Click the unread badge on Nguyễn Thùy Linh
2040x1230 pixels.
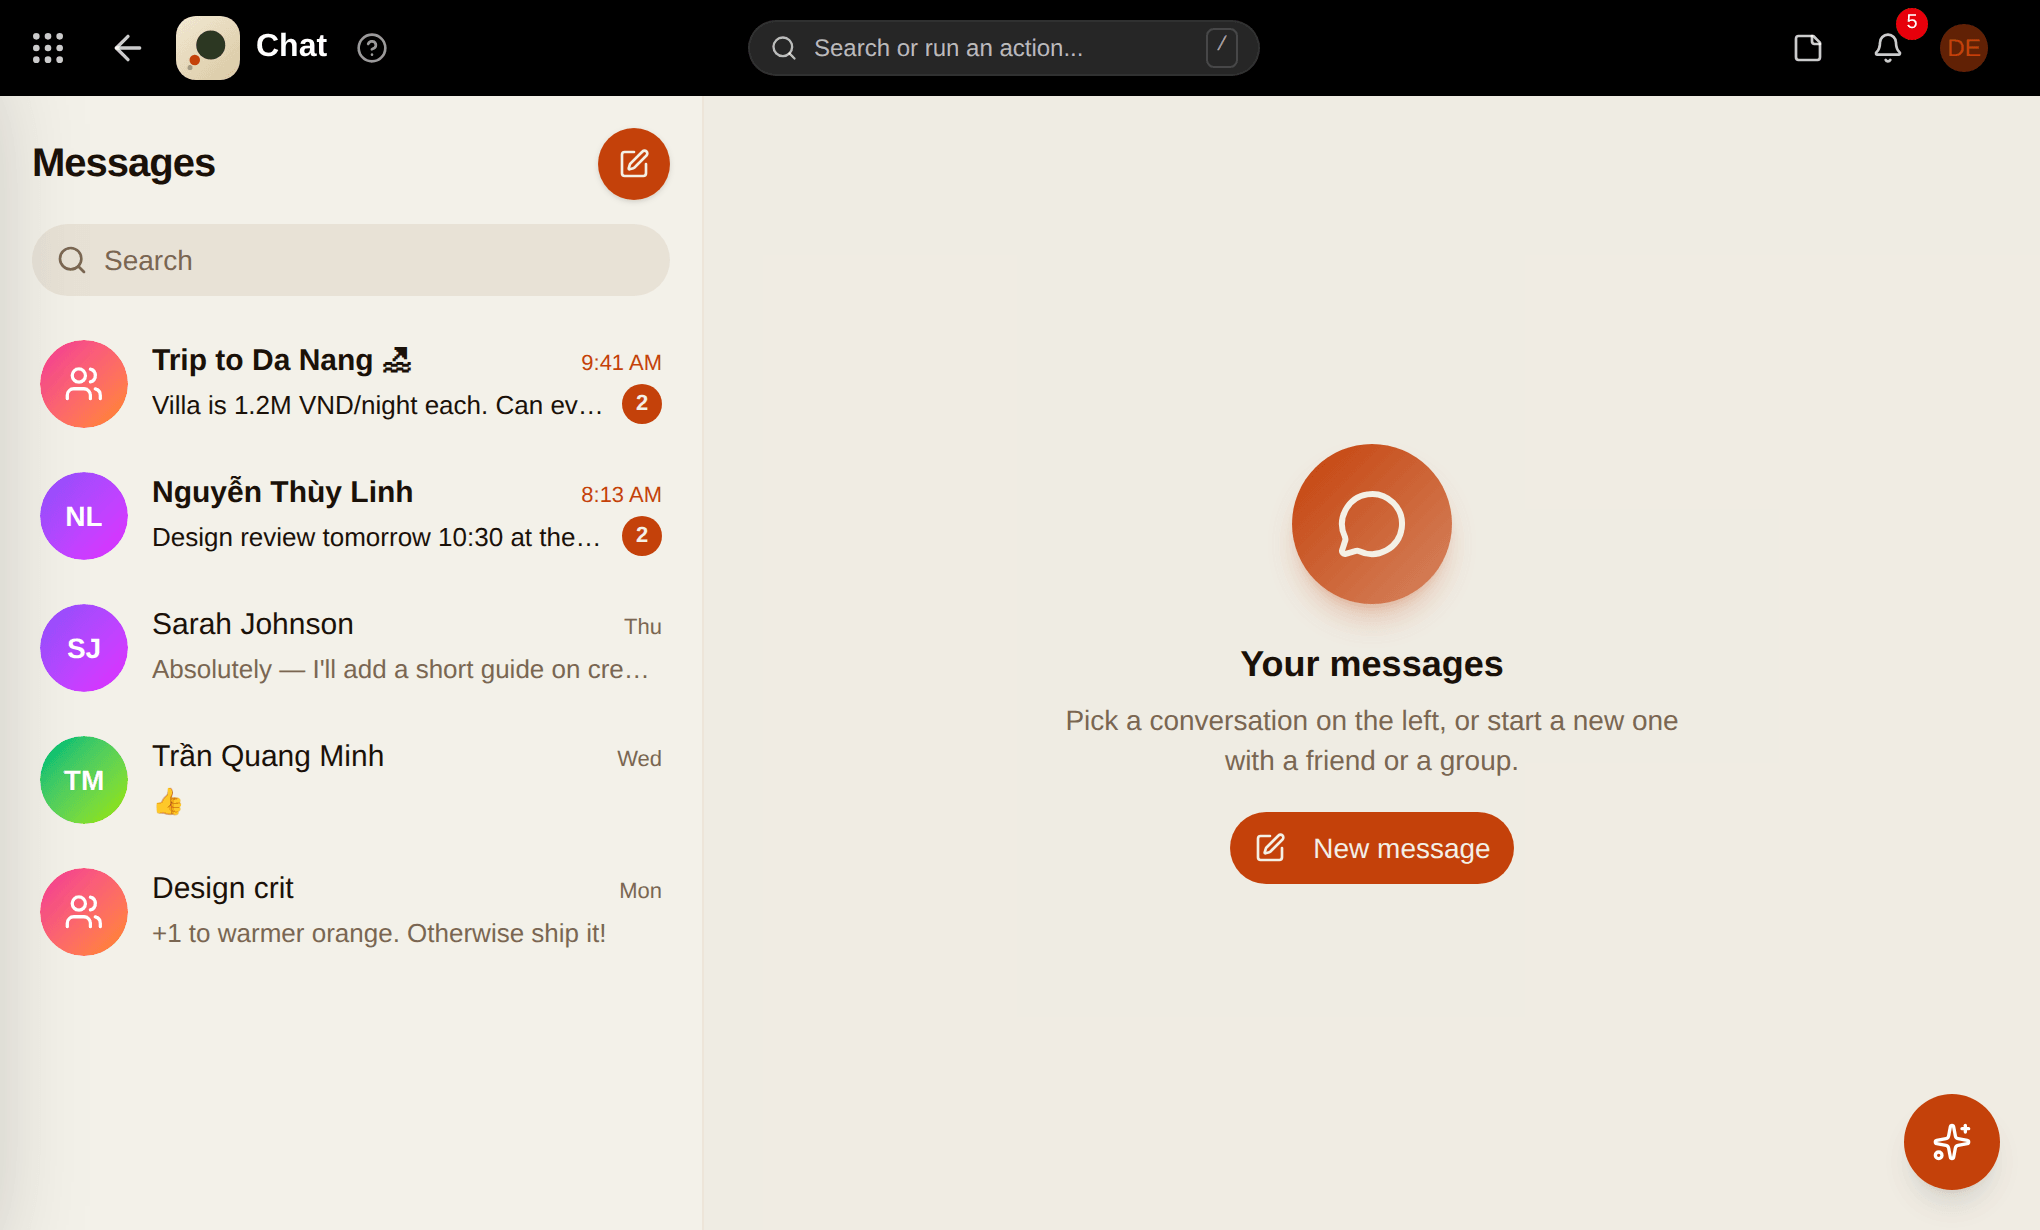click(642, 536)
